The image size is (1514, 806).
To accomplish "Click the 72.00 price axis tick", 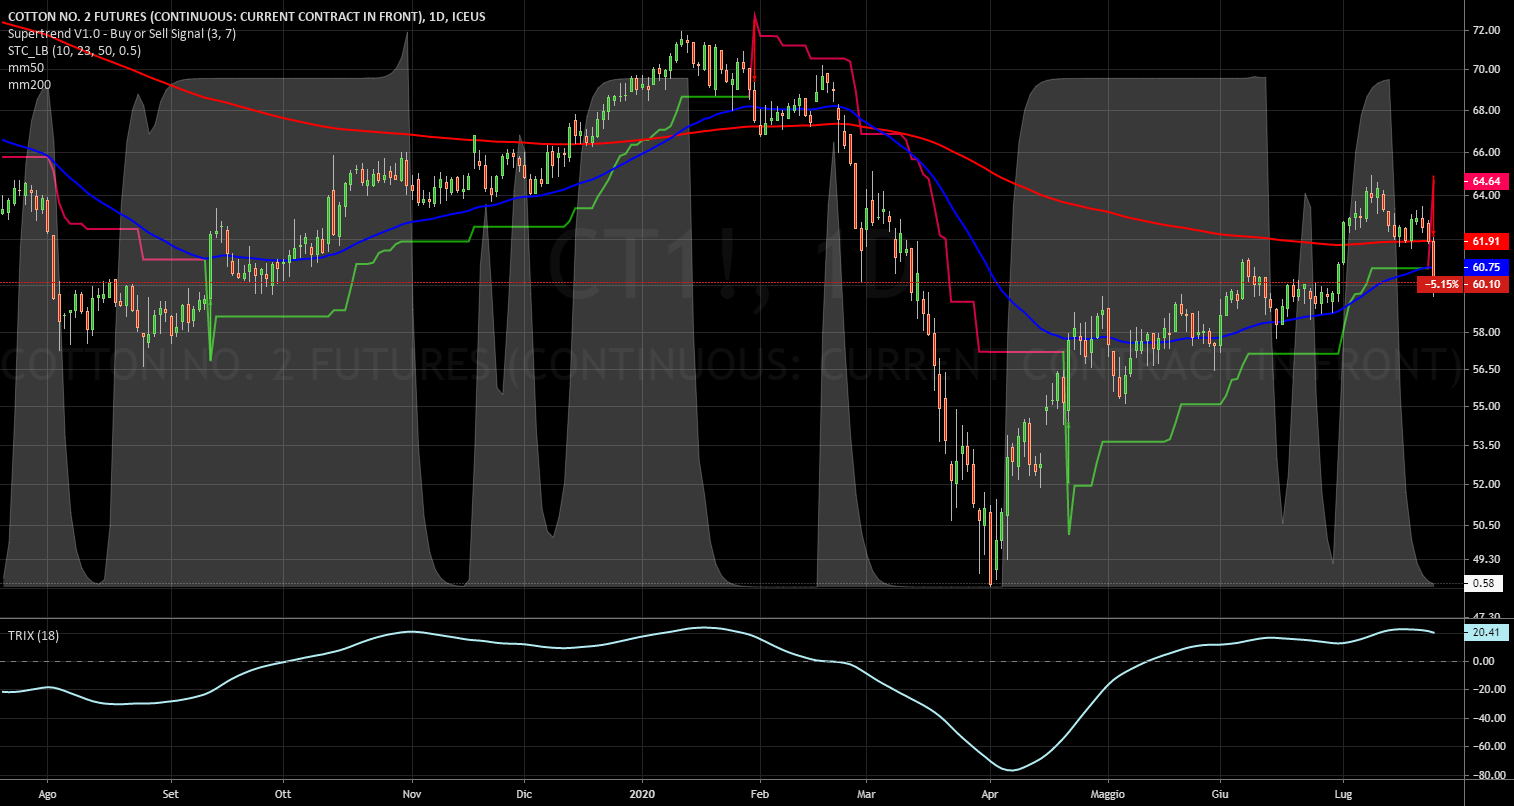I will click(x=1485, y=31).
